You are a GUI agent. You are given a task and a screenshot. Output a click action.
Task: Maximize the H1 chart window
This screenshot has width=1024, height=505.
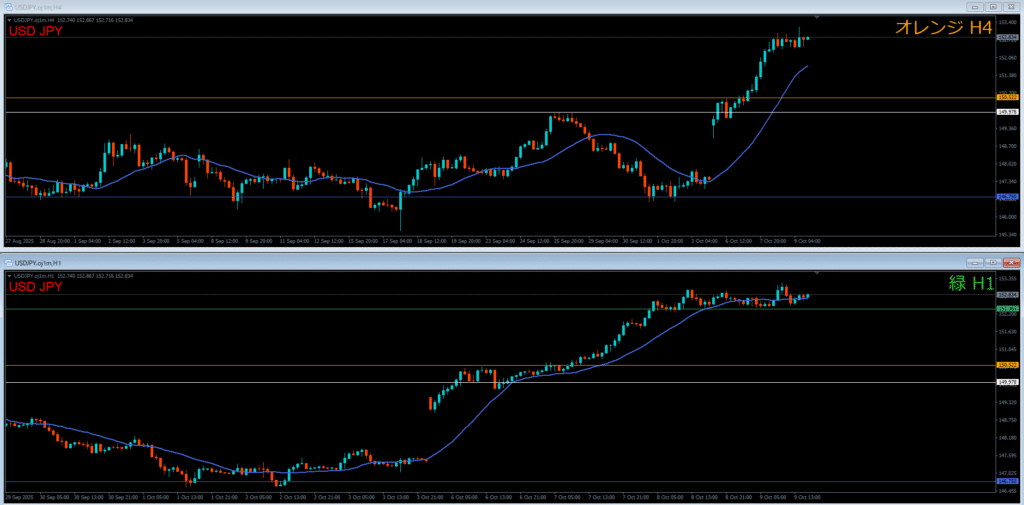[994, 261]
